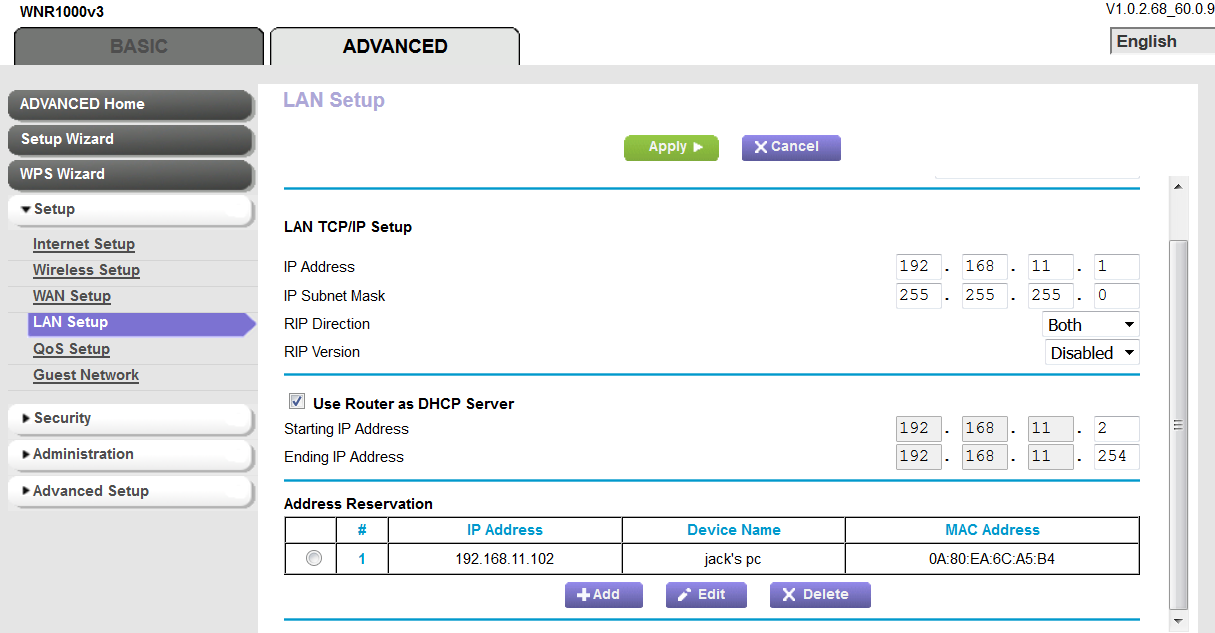The width and height of the screenshot is (1215, 633).
Task: Open the RIP Version dropdown
Action: pos(1091,353)
